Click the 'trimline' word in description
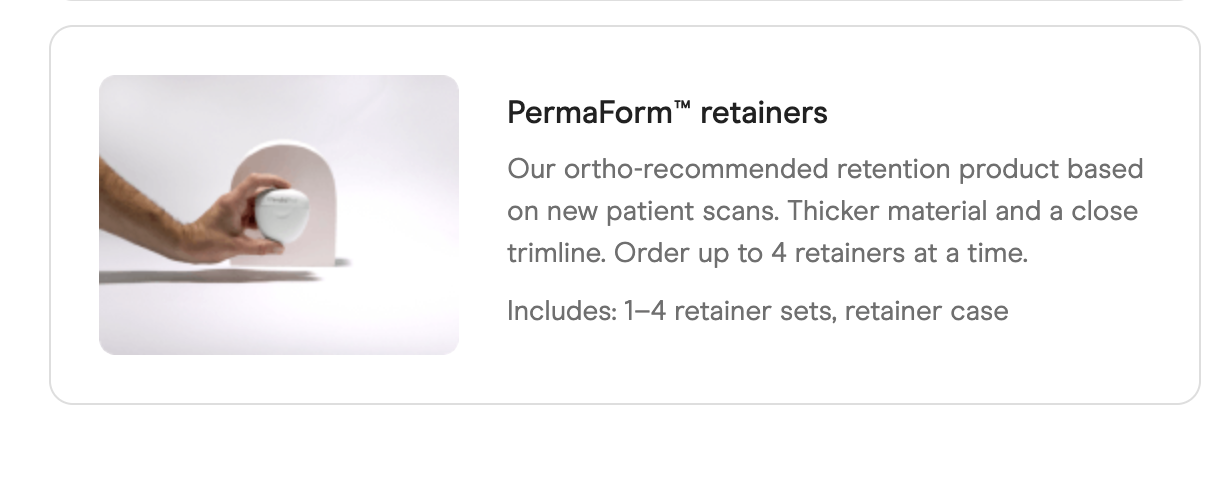 (556, 253)
